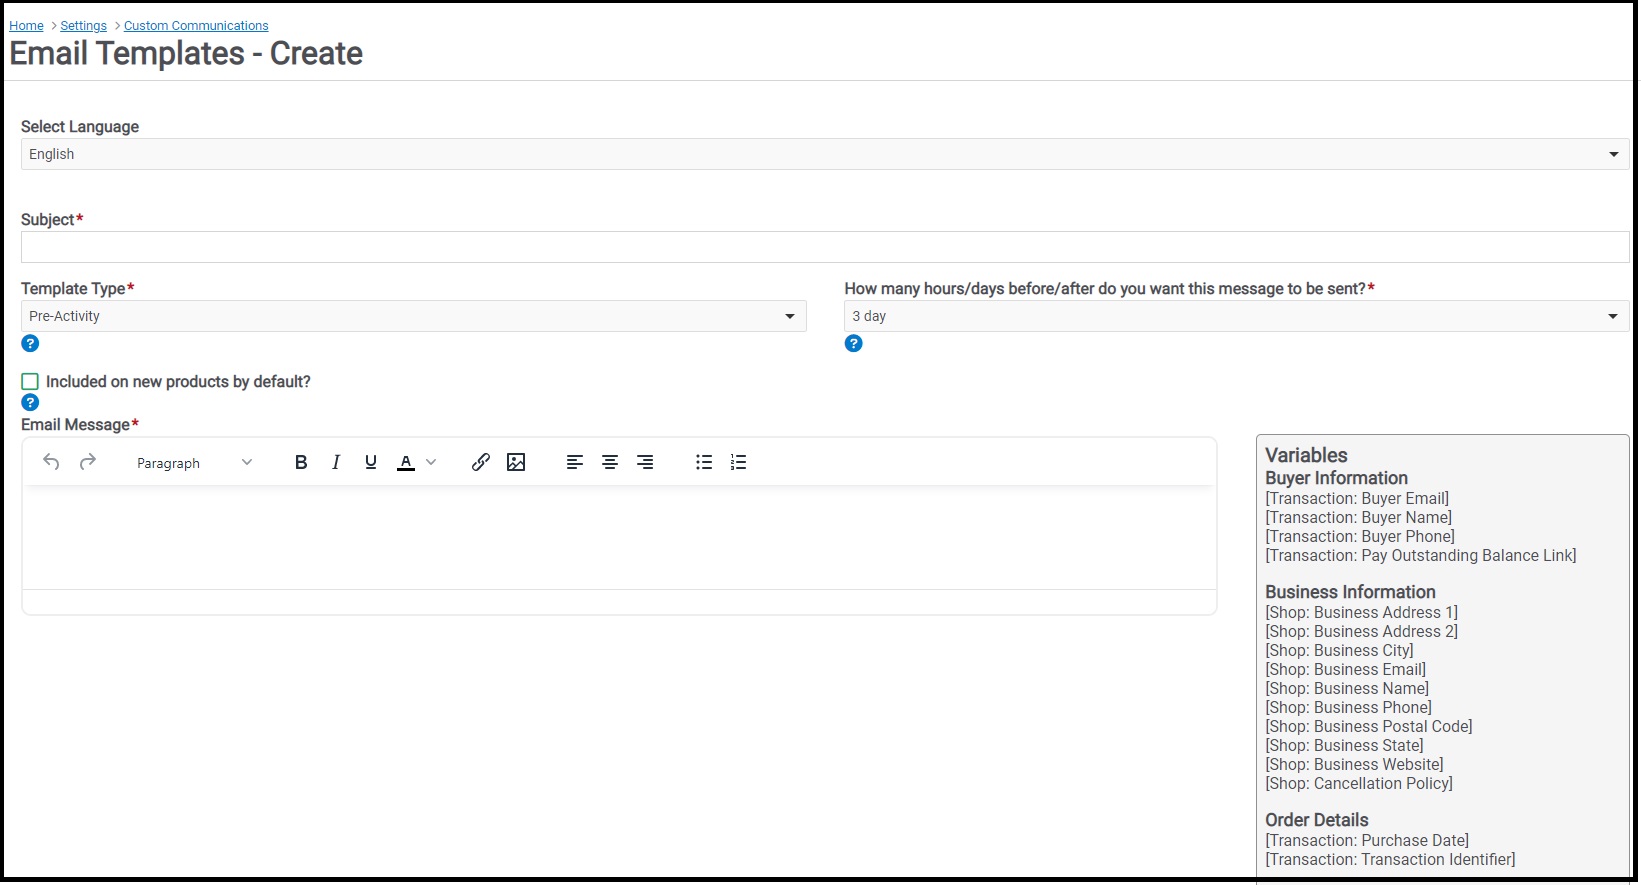The width and height of the screenshot is (1641, 885).
Task: Align text right
Action: [x=646, y=462]
